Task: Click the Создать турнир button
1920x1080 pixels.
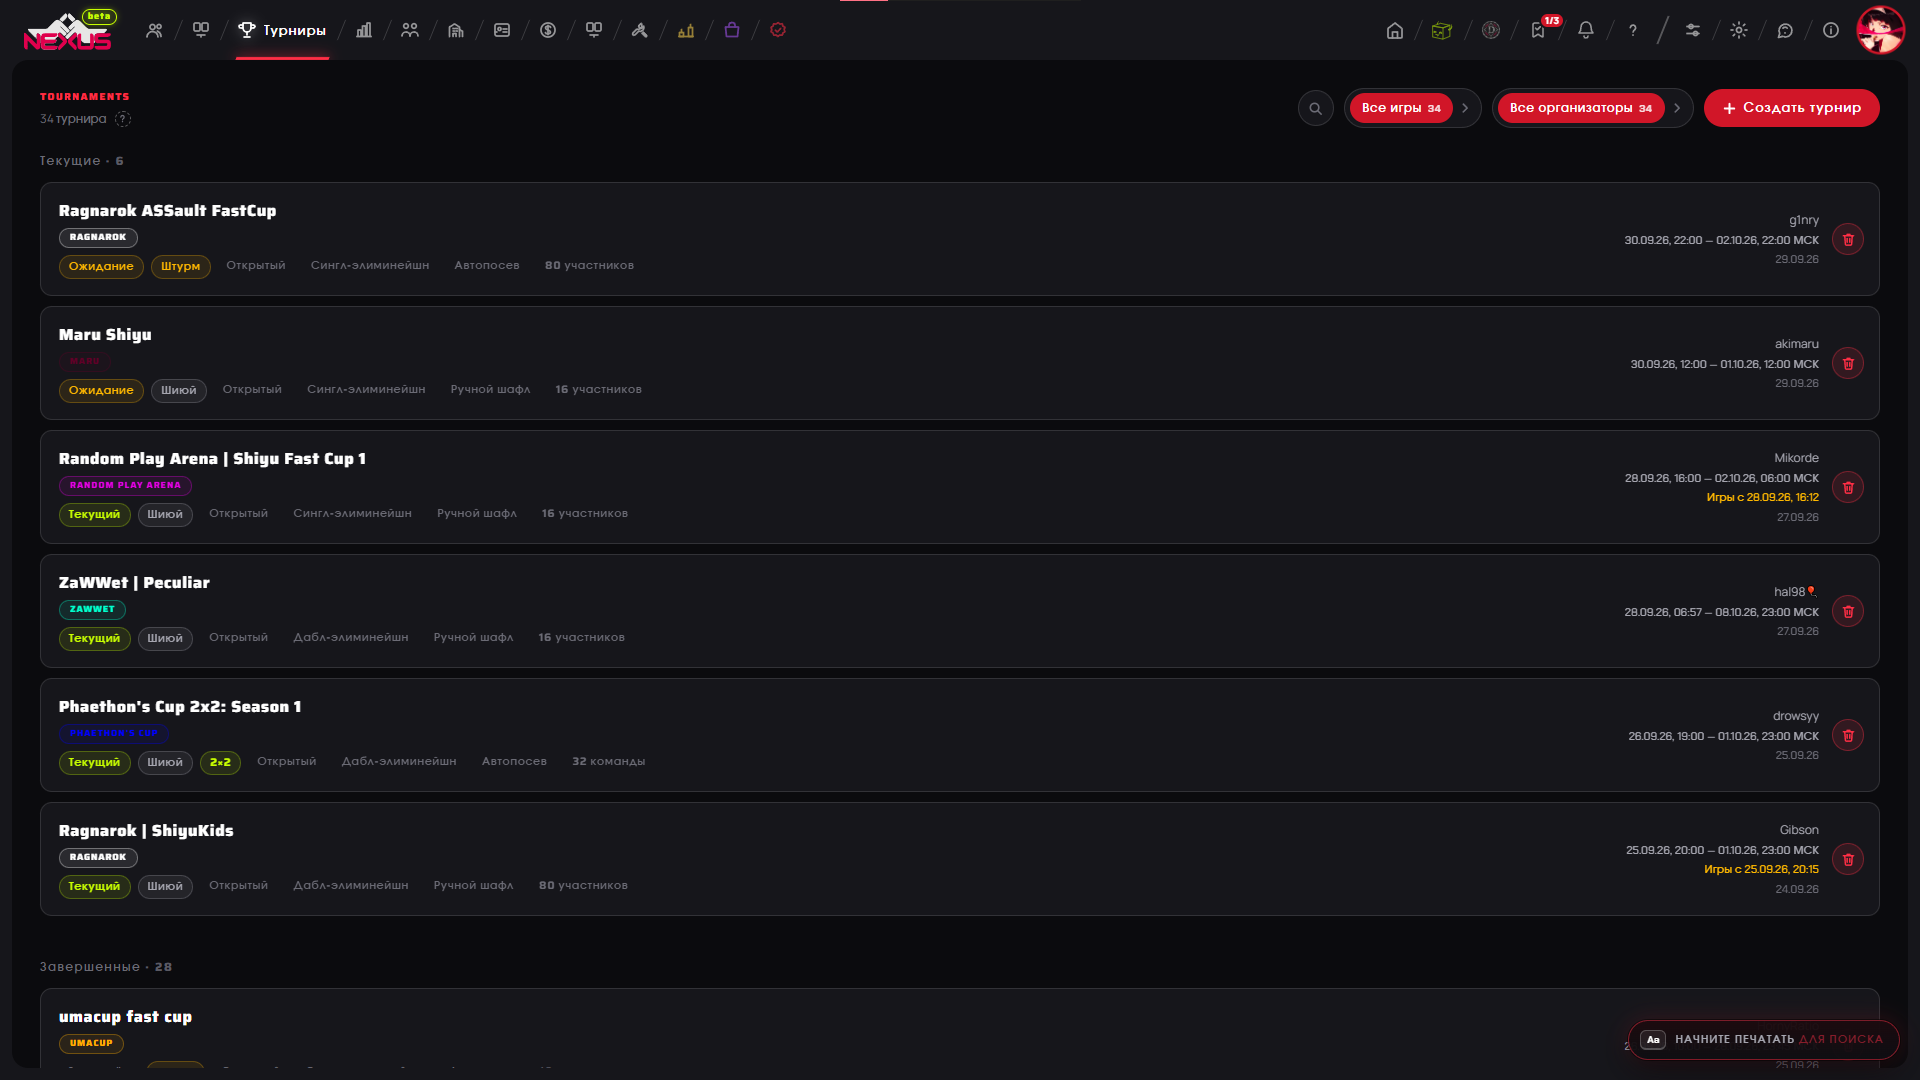Action: (1791, 108)
